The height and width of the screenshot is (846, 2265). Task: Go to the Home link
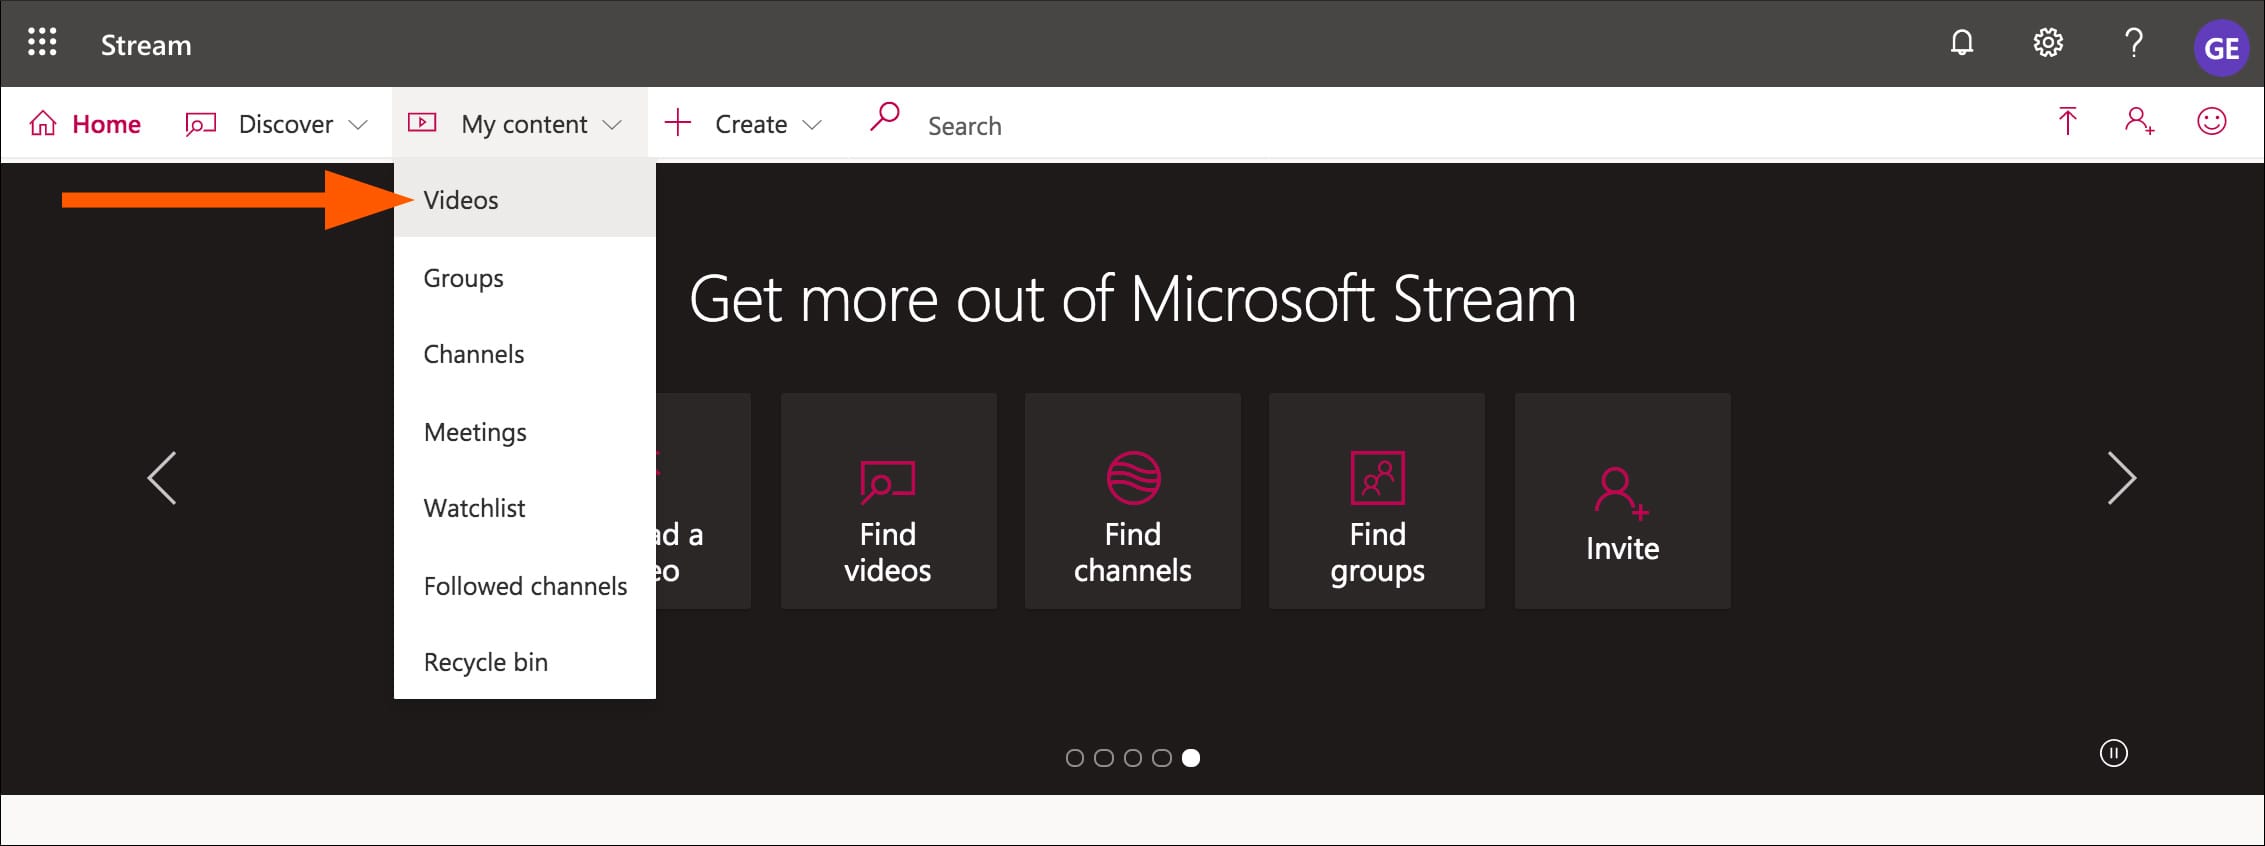click(x=86, y=124)
